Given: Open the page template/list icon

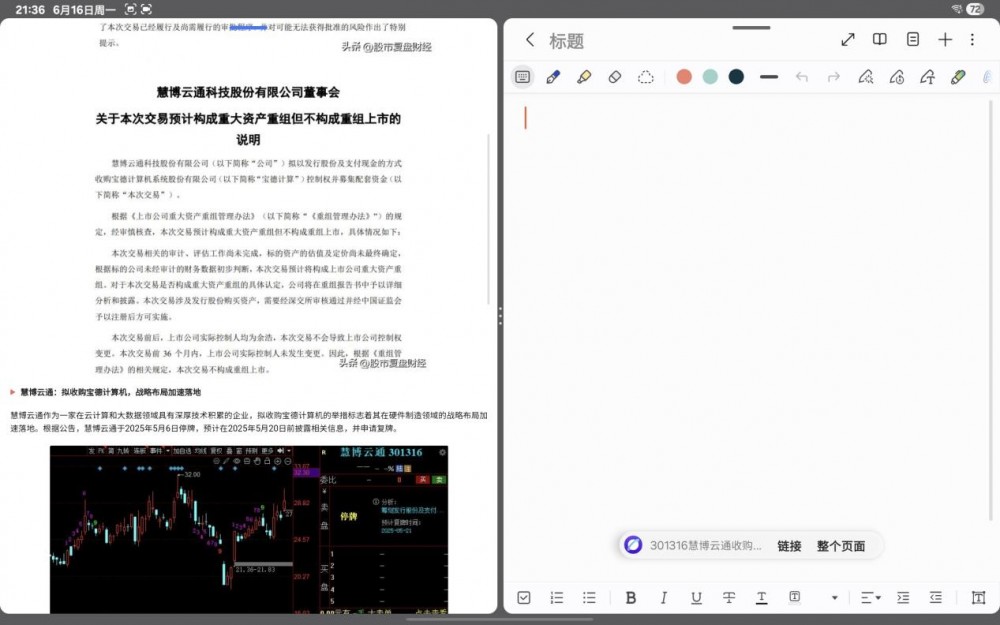Looking at the screenshot, I should (913, 40).
